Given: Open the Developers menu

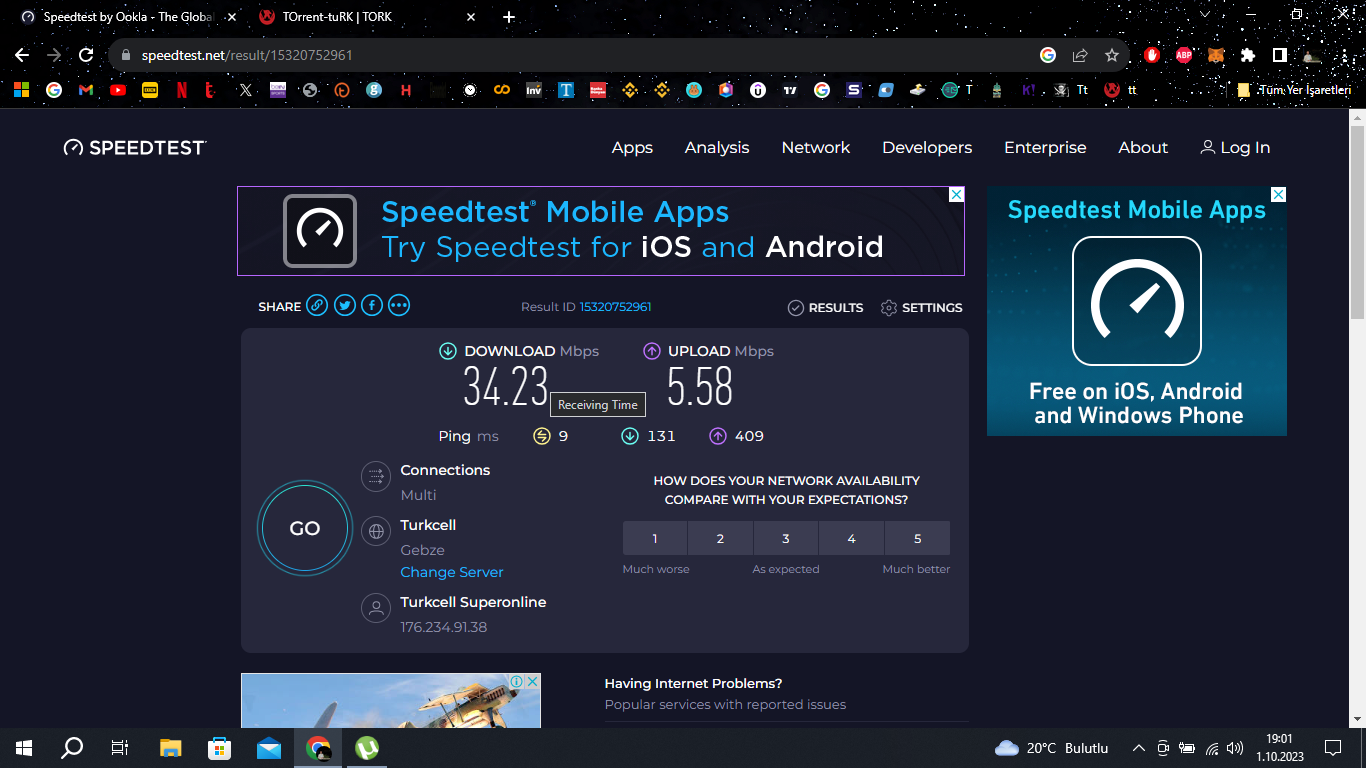Looking at the screenshot, I should point(927,147).
